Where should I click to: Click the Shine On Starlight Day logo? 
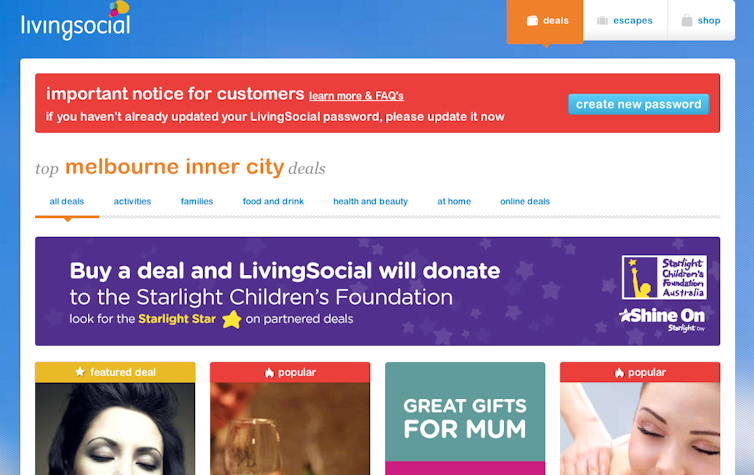(662, 320)
